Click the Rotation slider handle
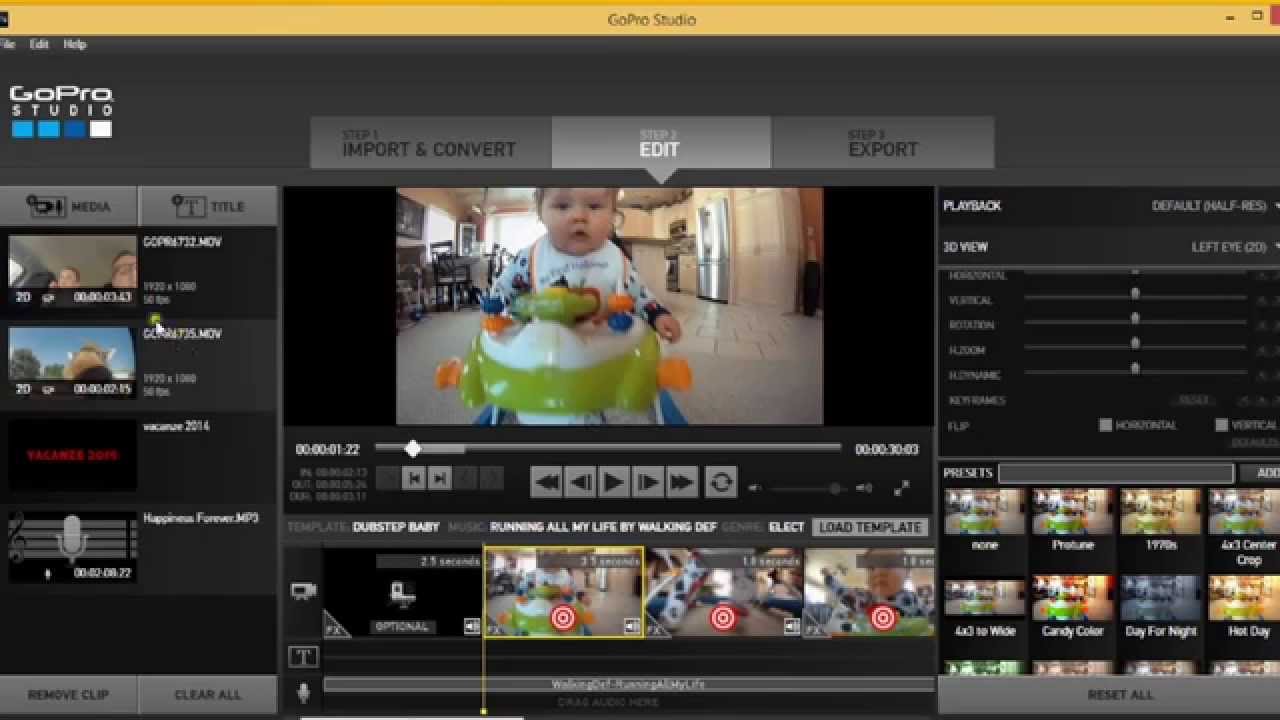 (1135, 319)
